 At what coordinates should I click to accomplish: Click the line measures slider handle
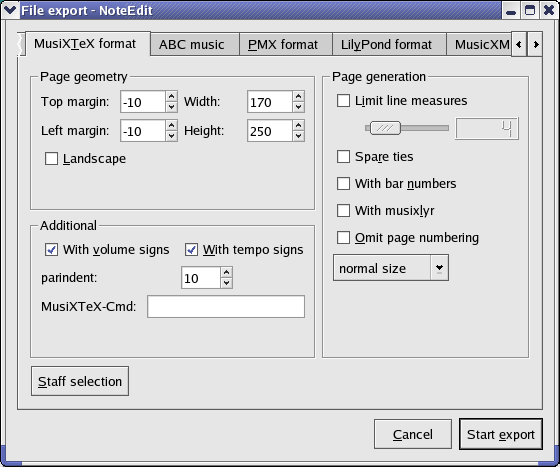[385, 128]
